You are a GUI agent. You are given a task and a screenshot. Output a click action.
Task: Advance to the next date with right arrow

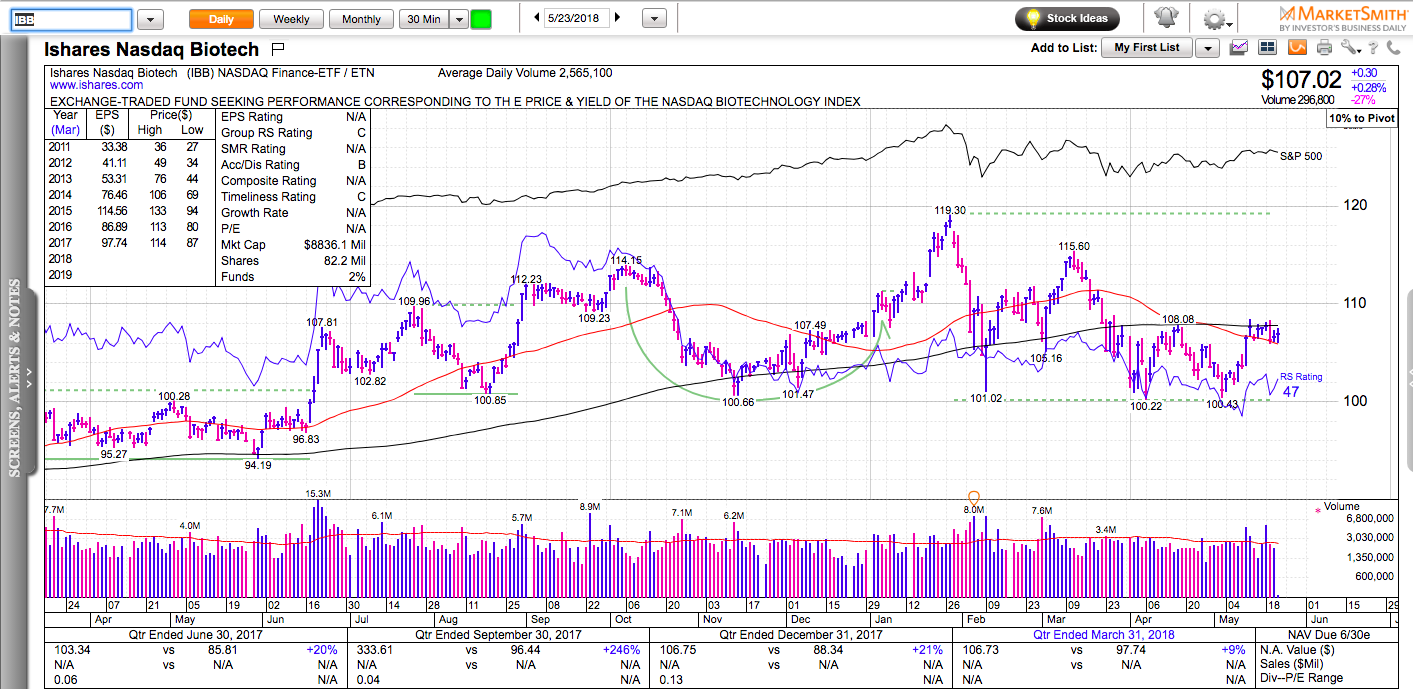pos(617,18)
